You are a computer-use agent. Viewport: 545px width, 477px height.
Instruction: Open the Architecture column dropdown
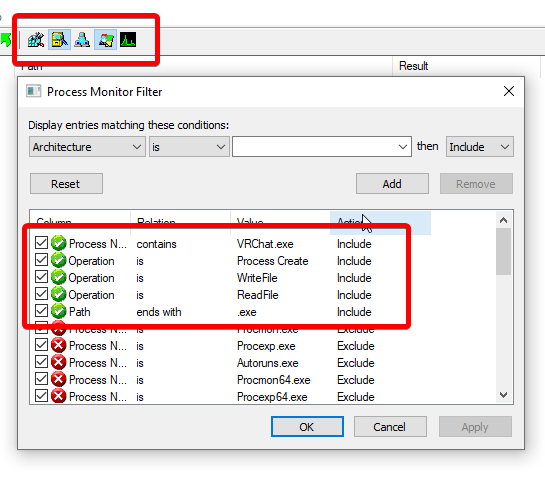click(87, 147)
